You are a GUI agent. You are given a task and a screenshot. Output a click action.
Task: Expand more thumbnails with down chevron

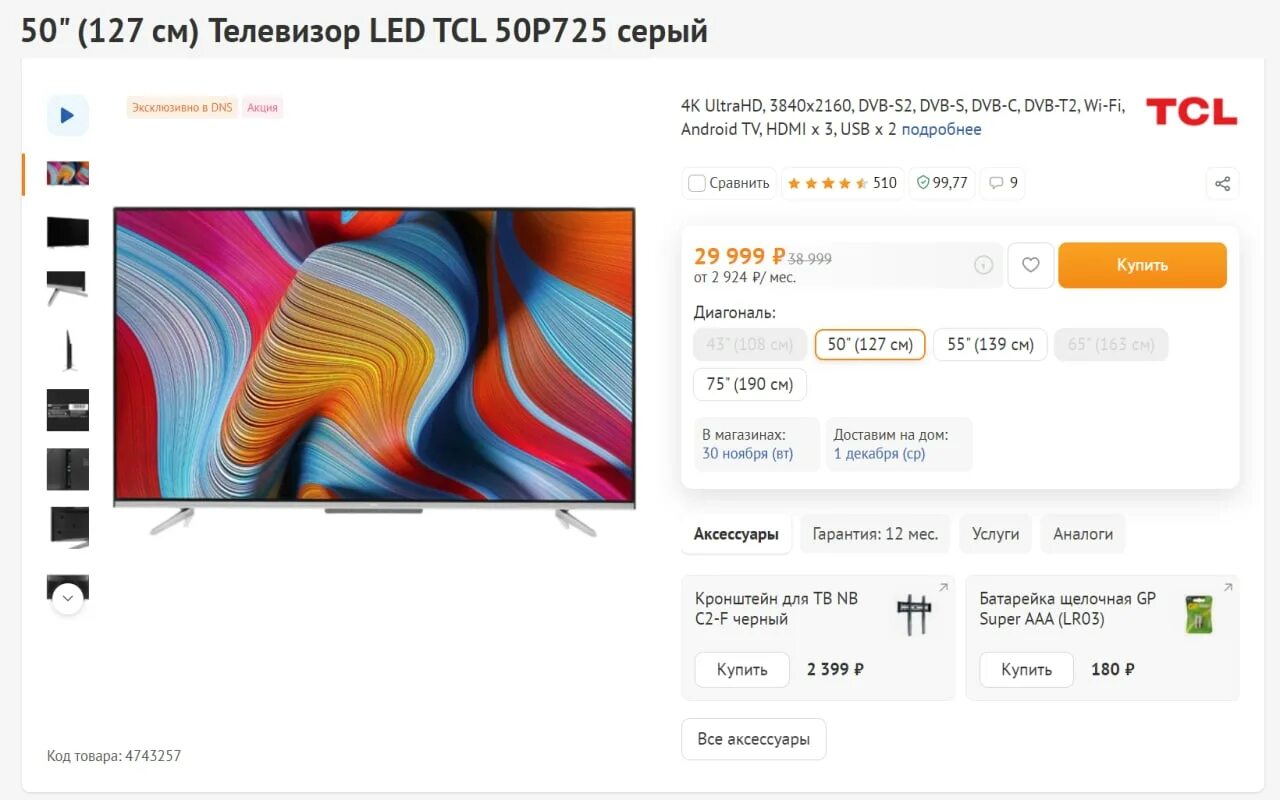pos(67,599)
